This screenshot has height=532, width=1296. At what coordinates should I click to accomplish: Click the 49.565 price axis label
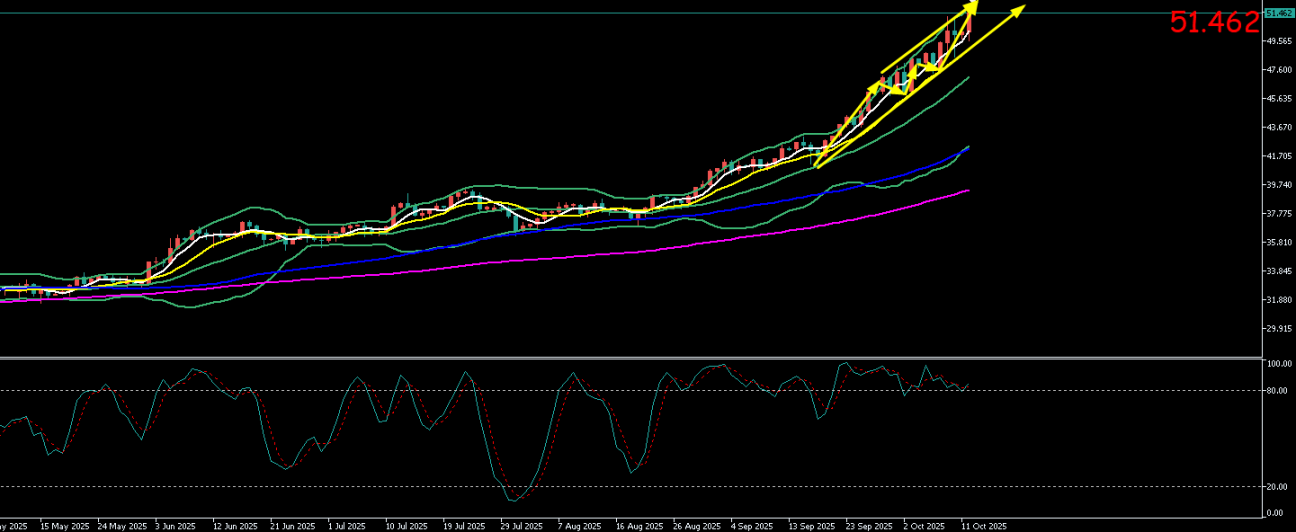(1279, 41)
